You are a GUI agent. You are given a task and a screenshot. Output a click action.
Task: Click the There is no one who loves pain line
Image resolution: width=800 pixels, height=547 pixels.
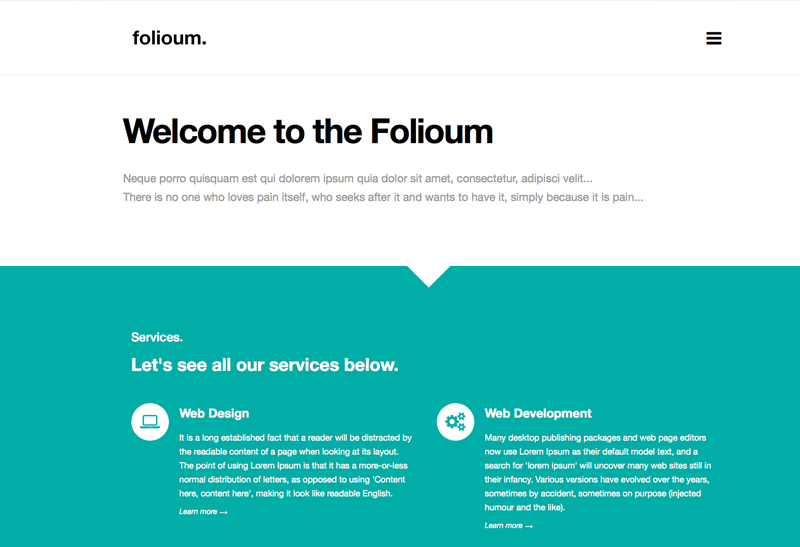coord(383,197)
